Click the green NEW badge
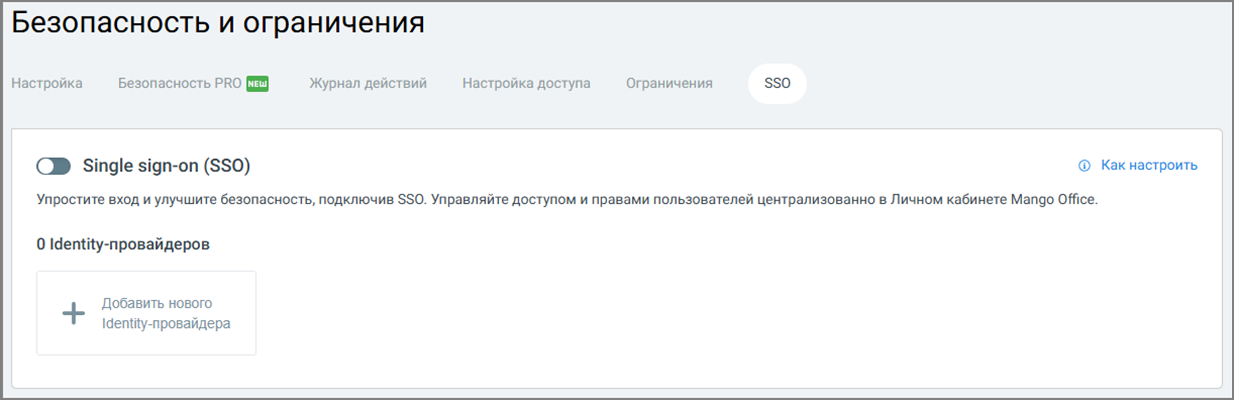 (258, 83)
